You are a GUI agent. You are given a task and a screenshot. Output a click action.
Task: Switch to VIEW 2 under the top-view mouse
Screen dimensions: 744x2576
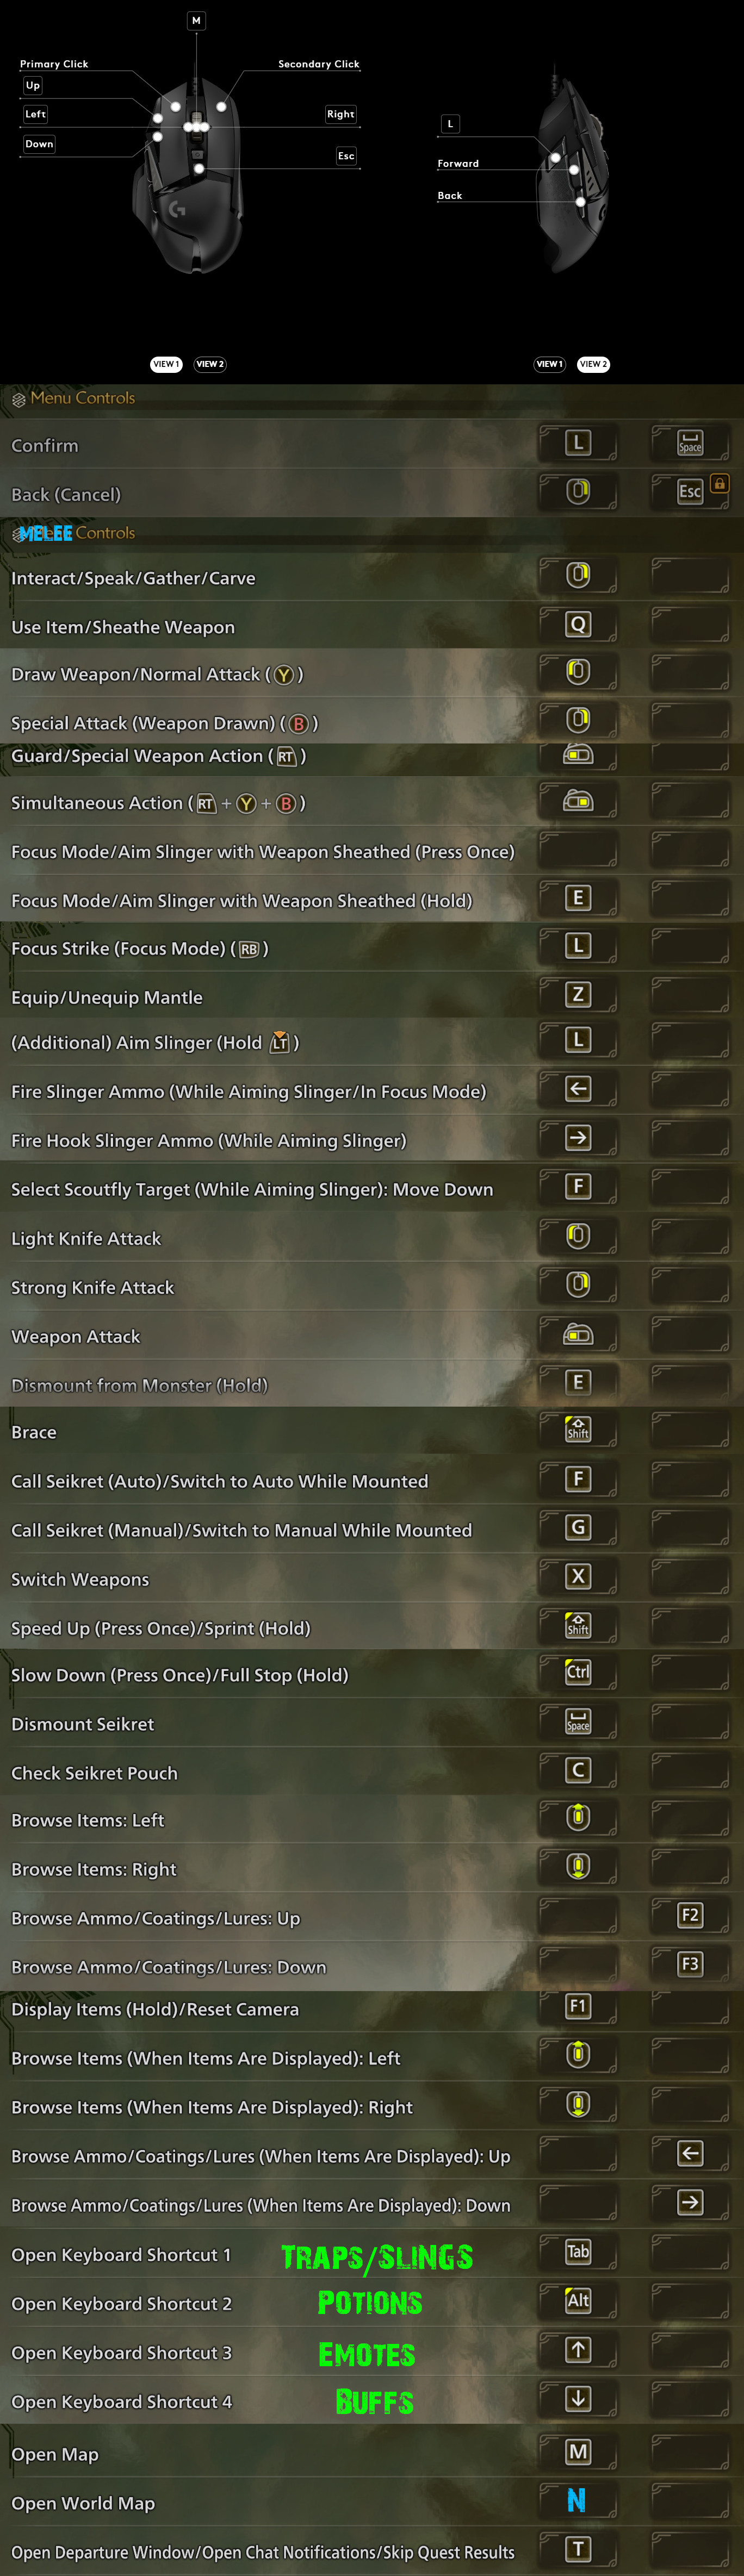point(210,364)
